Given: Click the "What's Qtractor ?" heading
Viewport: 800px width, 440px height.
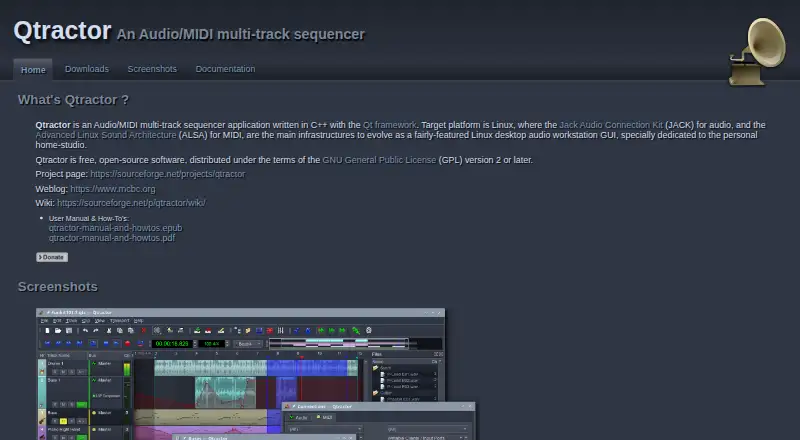Looking at the screenshot, I should click(x=73, y=100).
